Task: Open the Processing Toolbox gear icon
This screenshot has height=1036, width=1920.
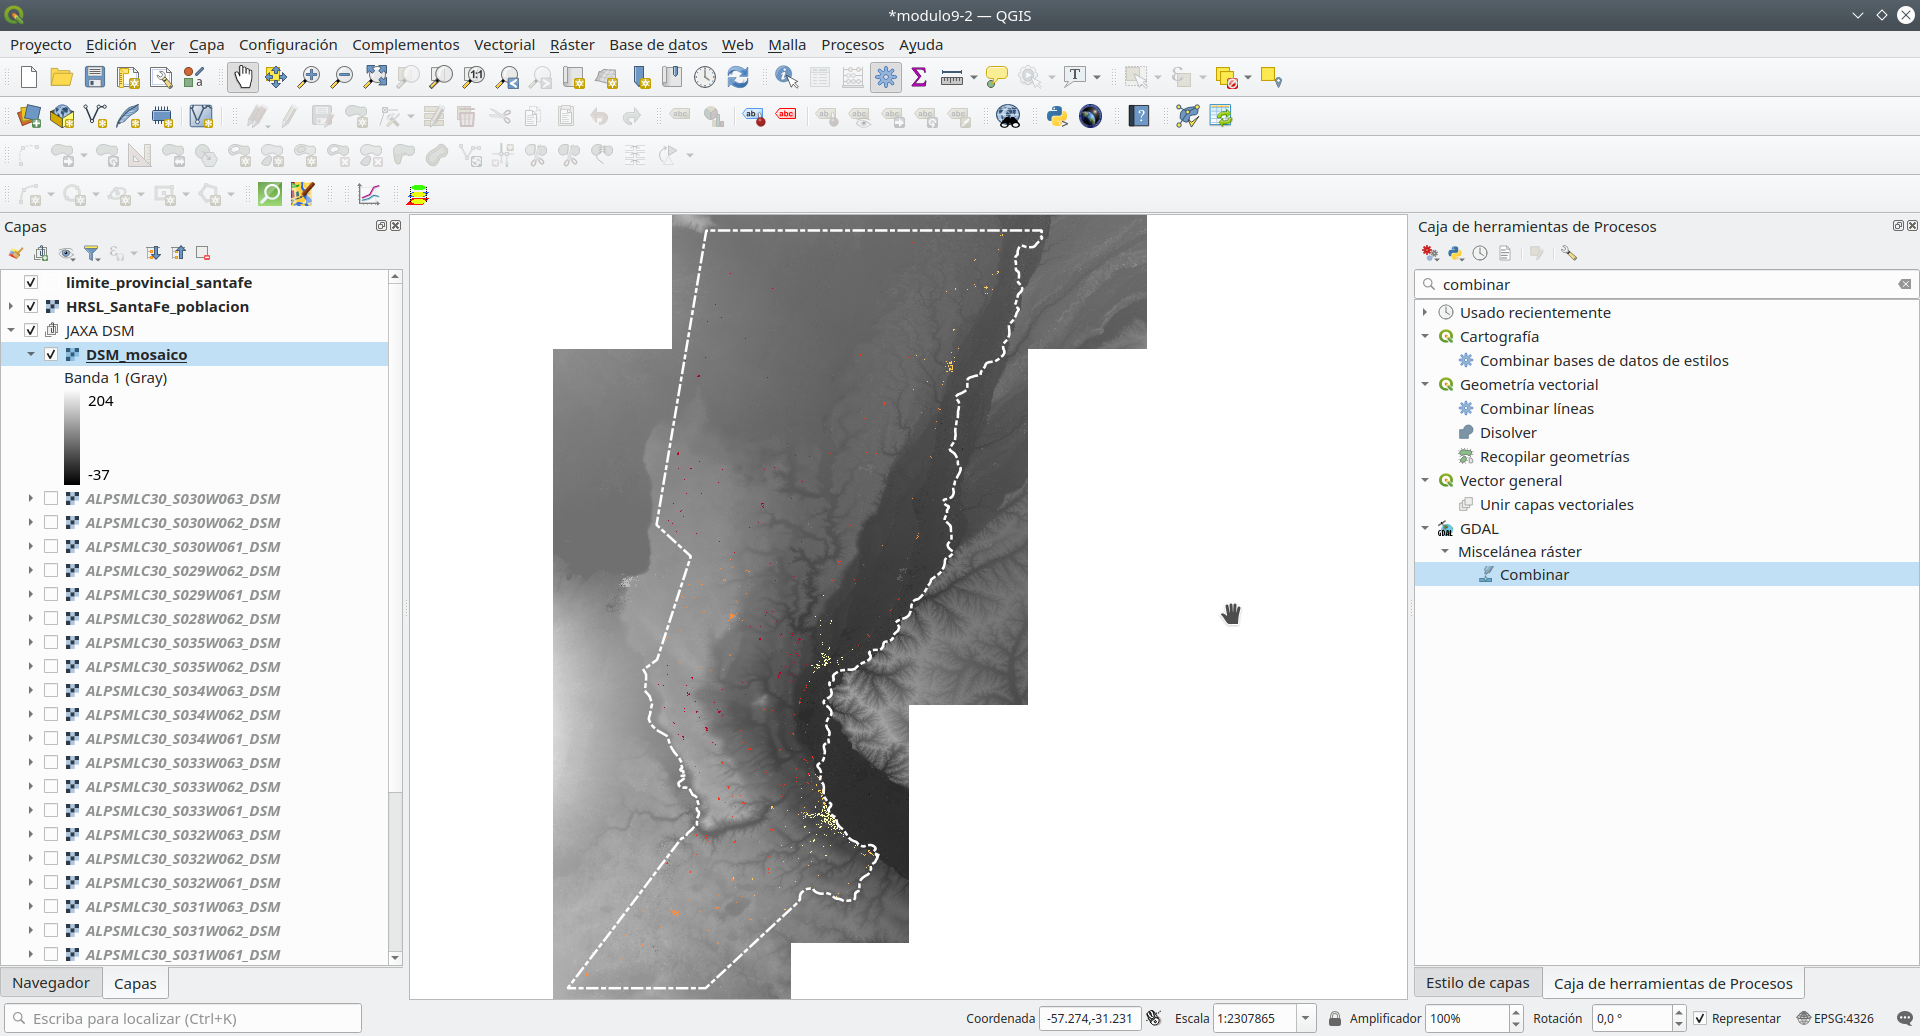Action: point(886,77)
